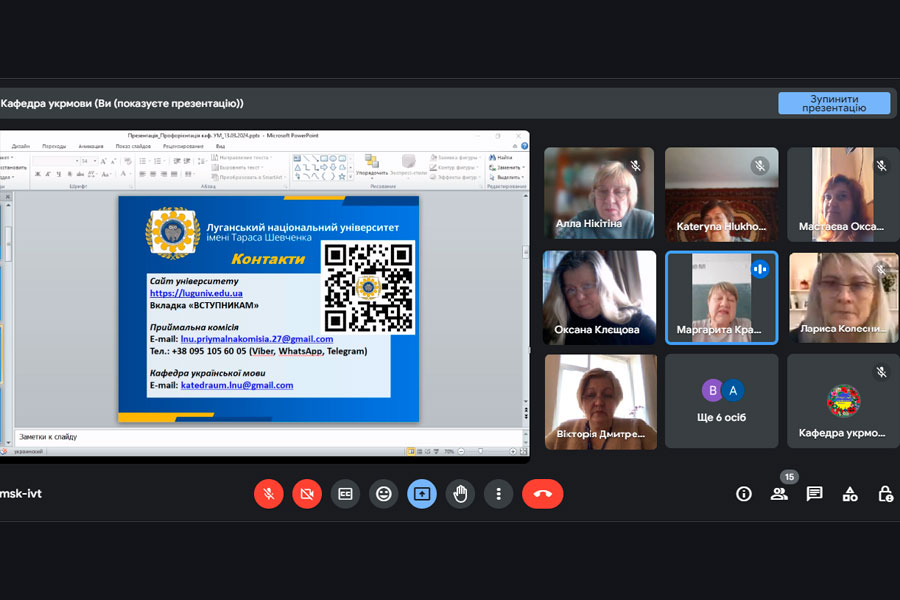Toggle closed captions in Meet

click(346, 494)
